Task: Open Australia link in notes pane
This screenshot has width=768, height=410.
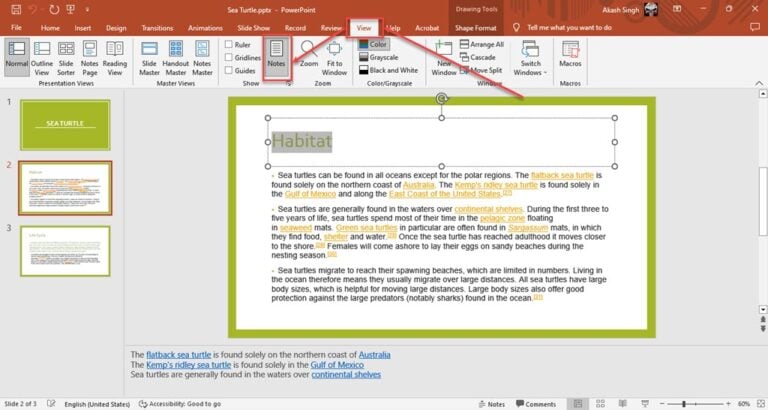Action: tap(375, 355)
